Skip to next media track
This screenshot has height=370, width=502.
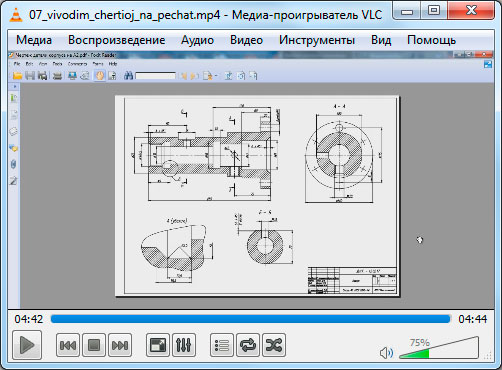pos(120,345)
